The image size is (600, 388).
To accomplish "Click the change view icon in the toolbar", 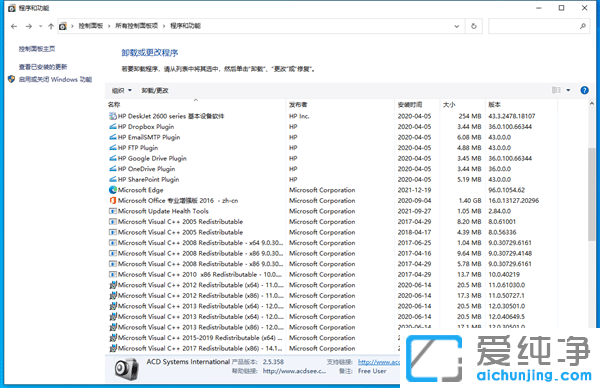I will pos(556,90).
